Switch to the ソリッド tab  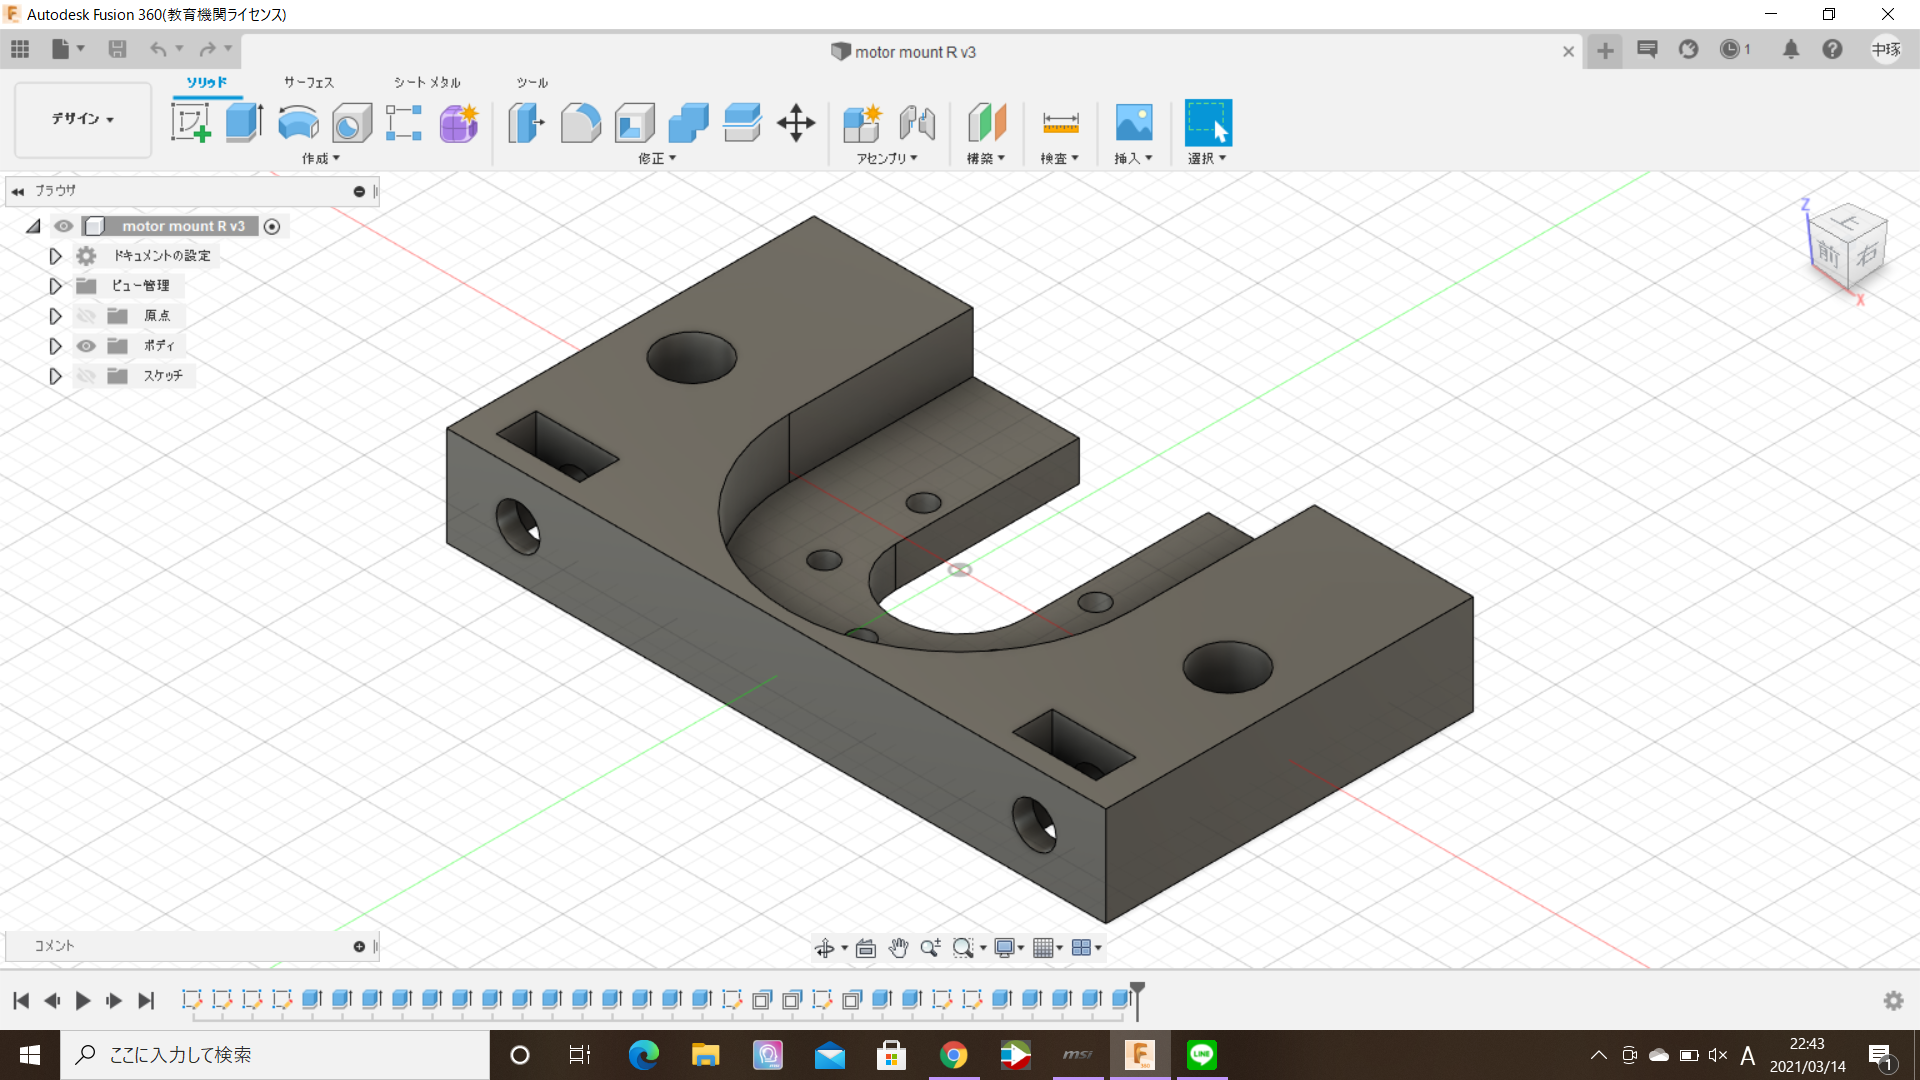click(x=207, y=82)
